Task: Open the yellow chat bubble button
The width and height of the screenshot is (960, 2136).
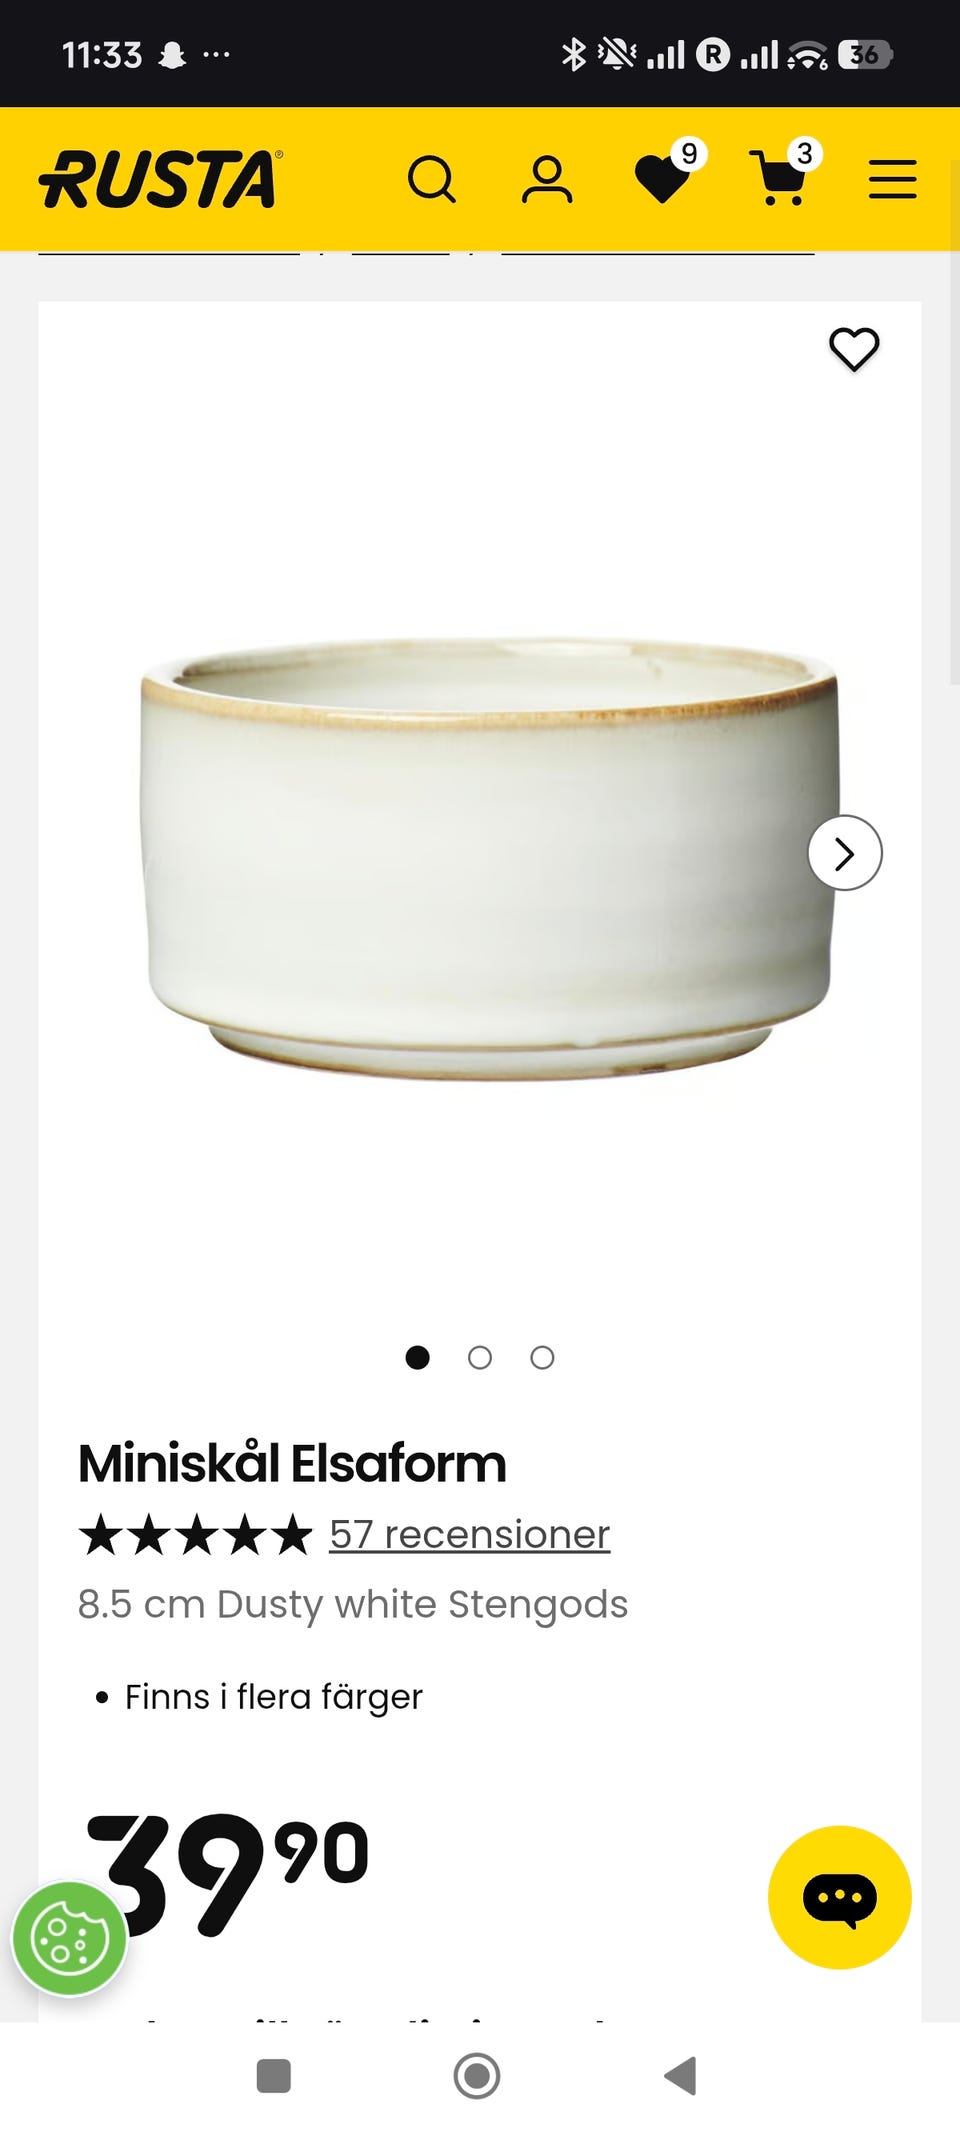Action: (840, 1897)
